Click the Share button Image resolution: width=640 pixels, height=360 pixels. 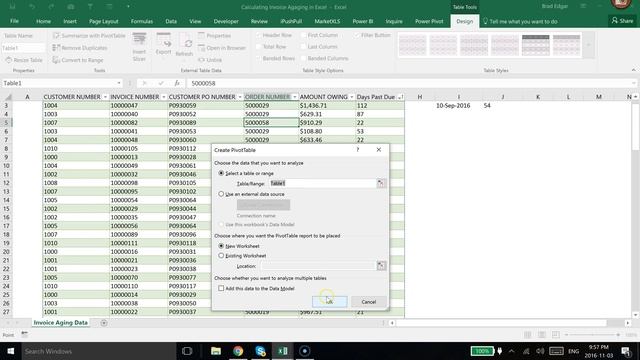tap(622, 21)
